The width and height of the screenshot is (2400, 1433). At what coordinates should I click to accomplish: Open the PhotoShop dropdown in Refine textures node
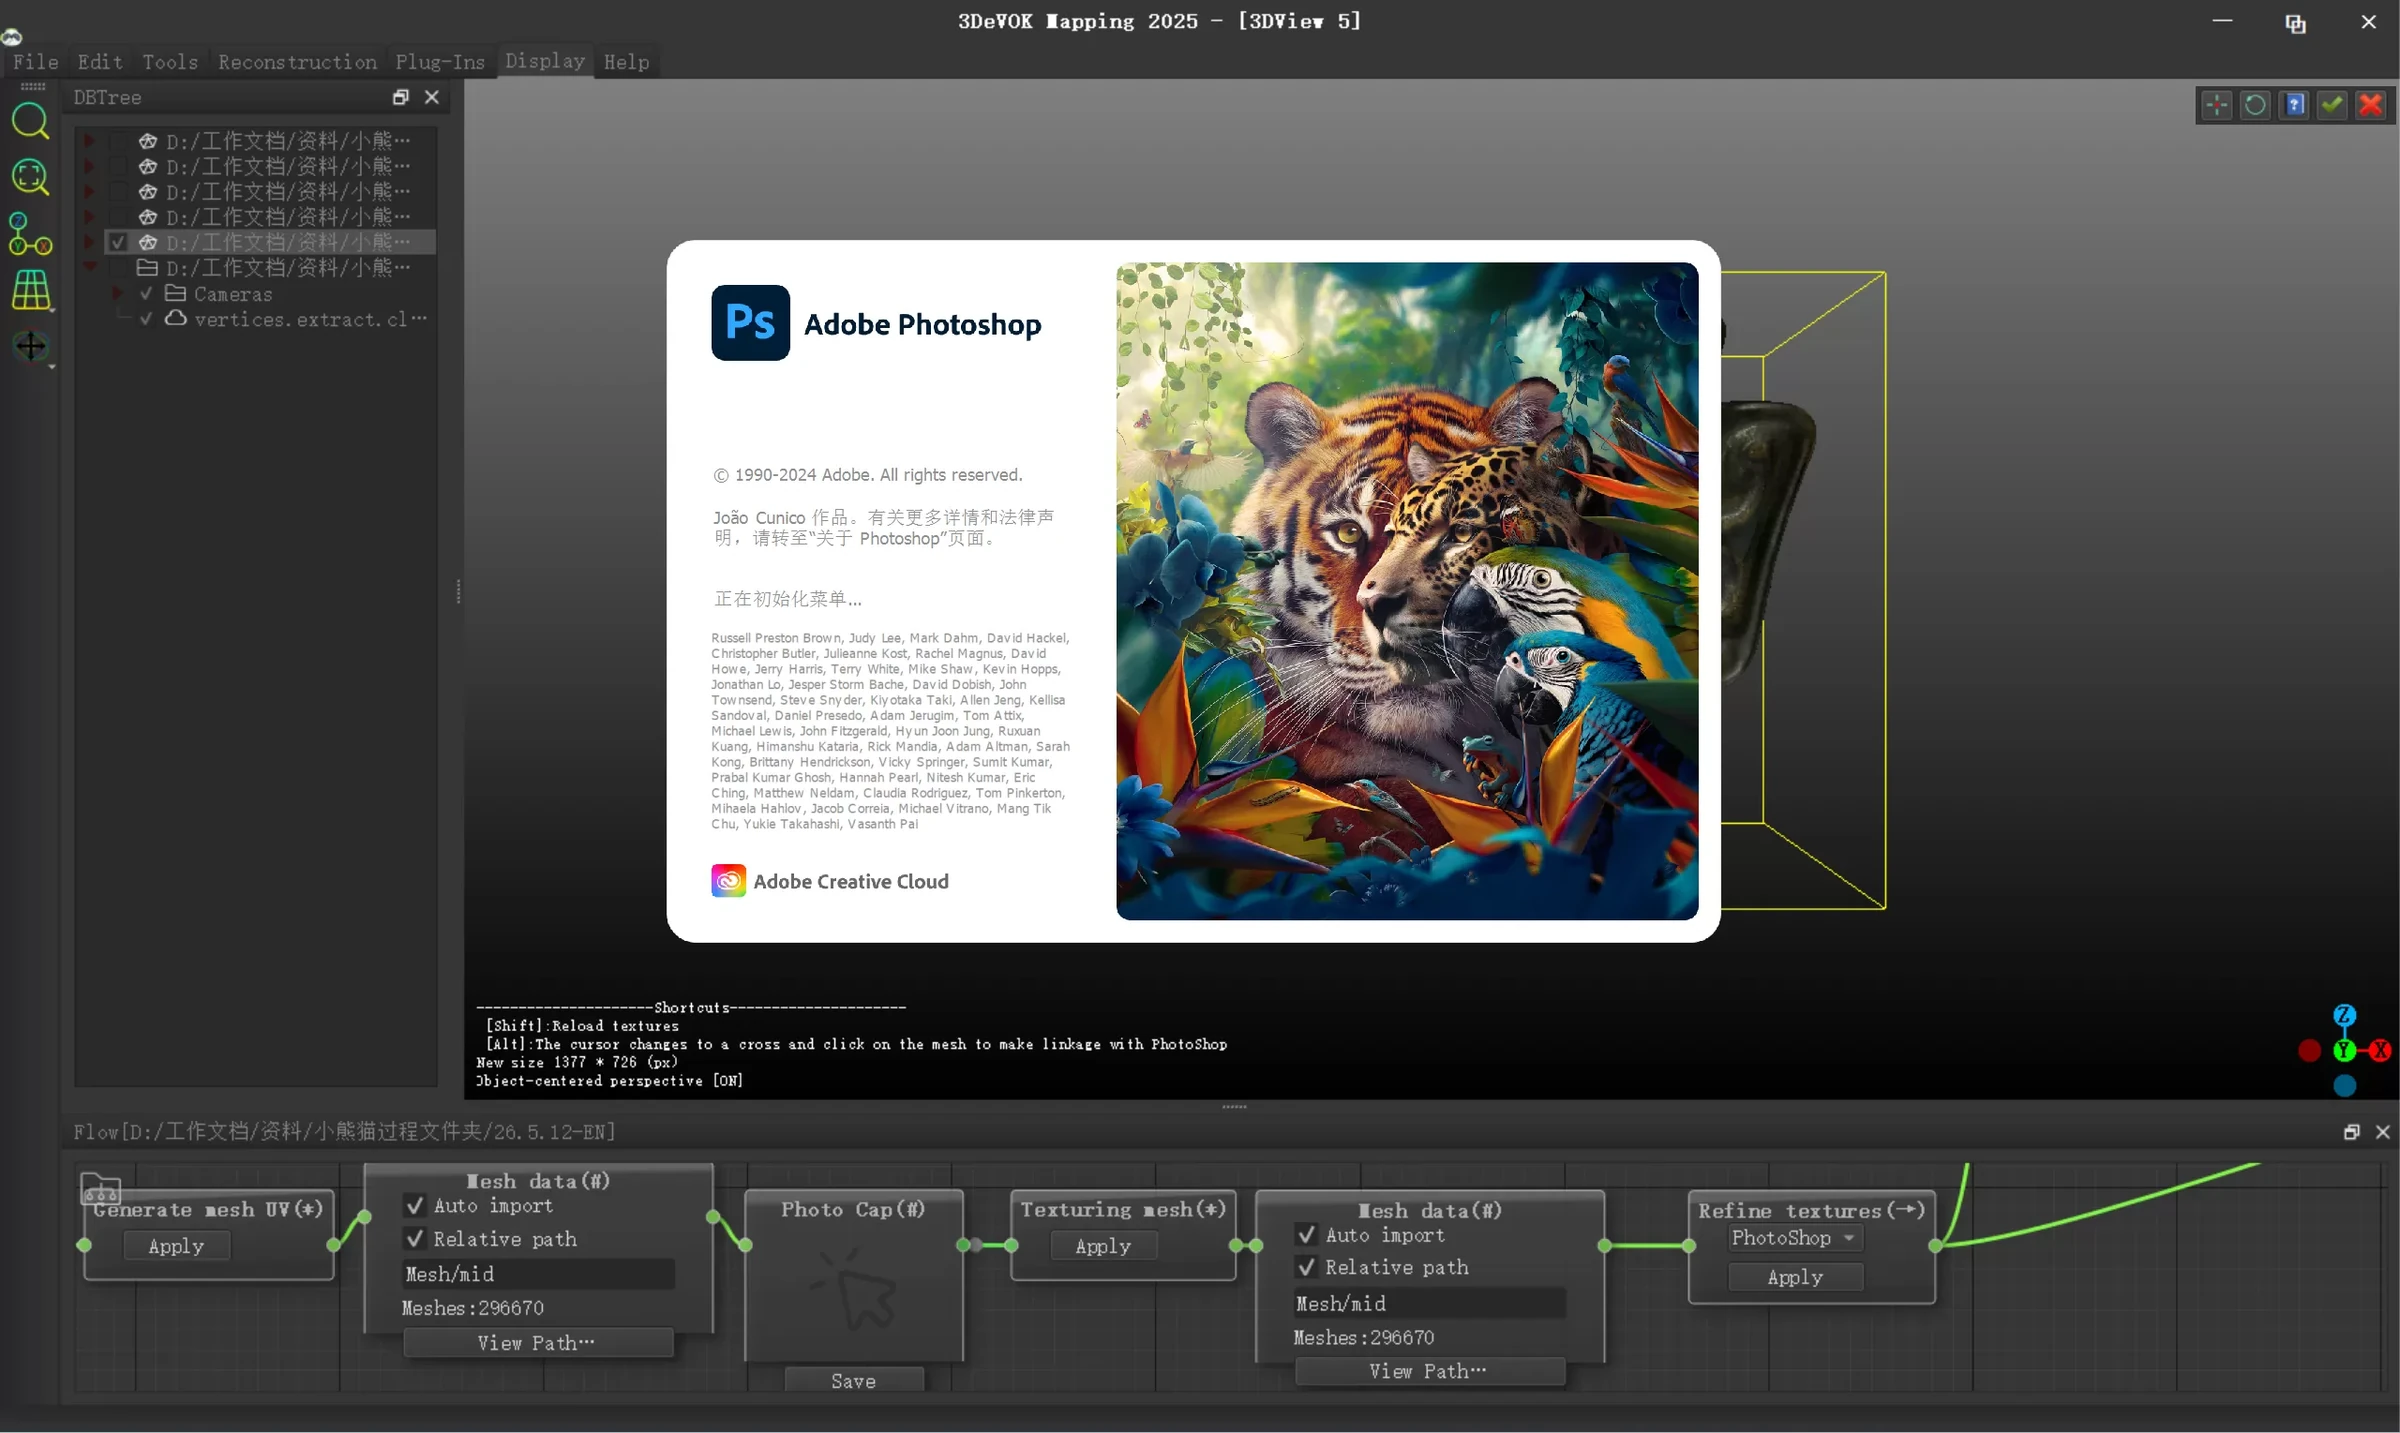click(1794, 1238)
